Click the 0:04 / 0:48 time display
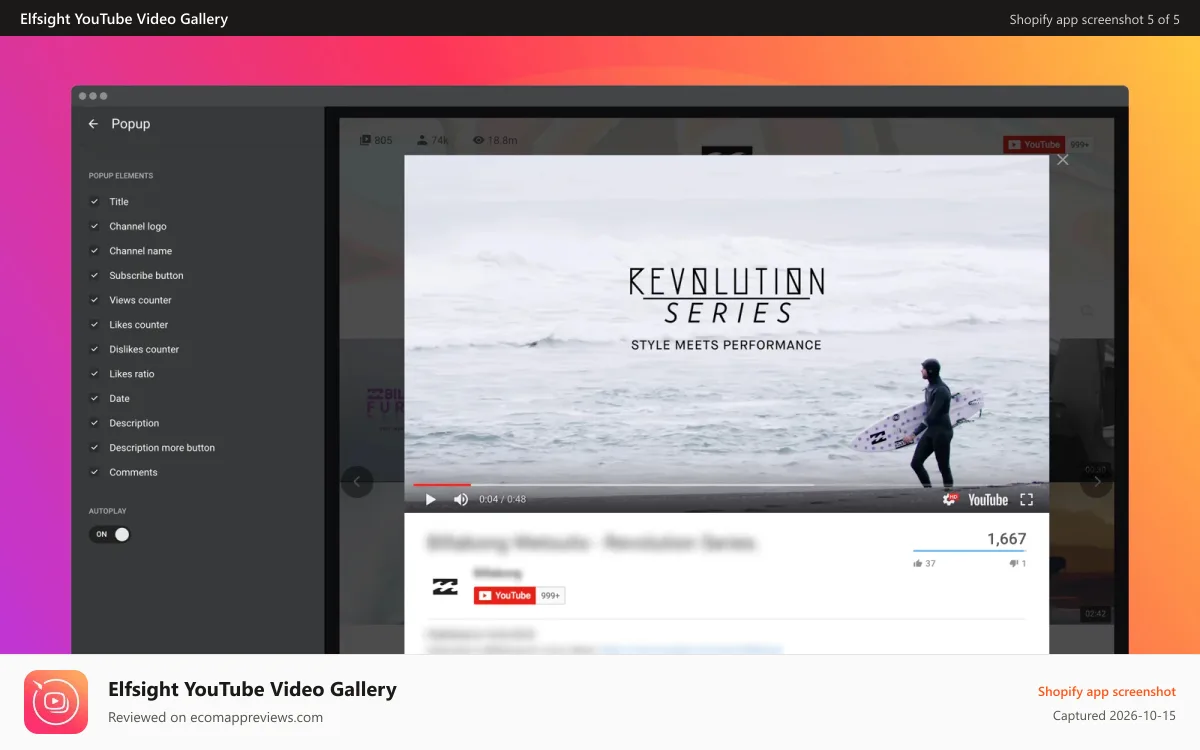 coord(502,499)
